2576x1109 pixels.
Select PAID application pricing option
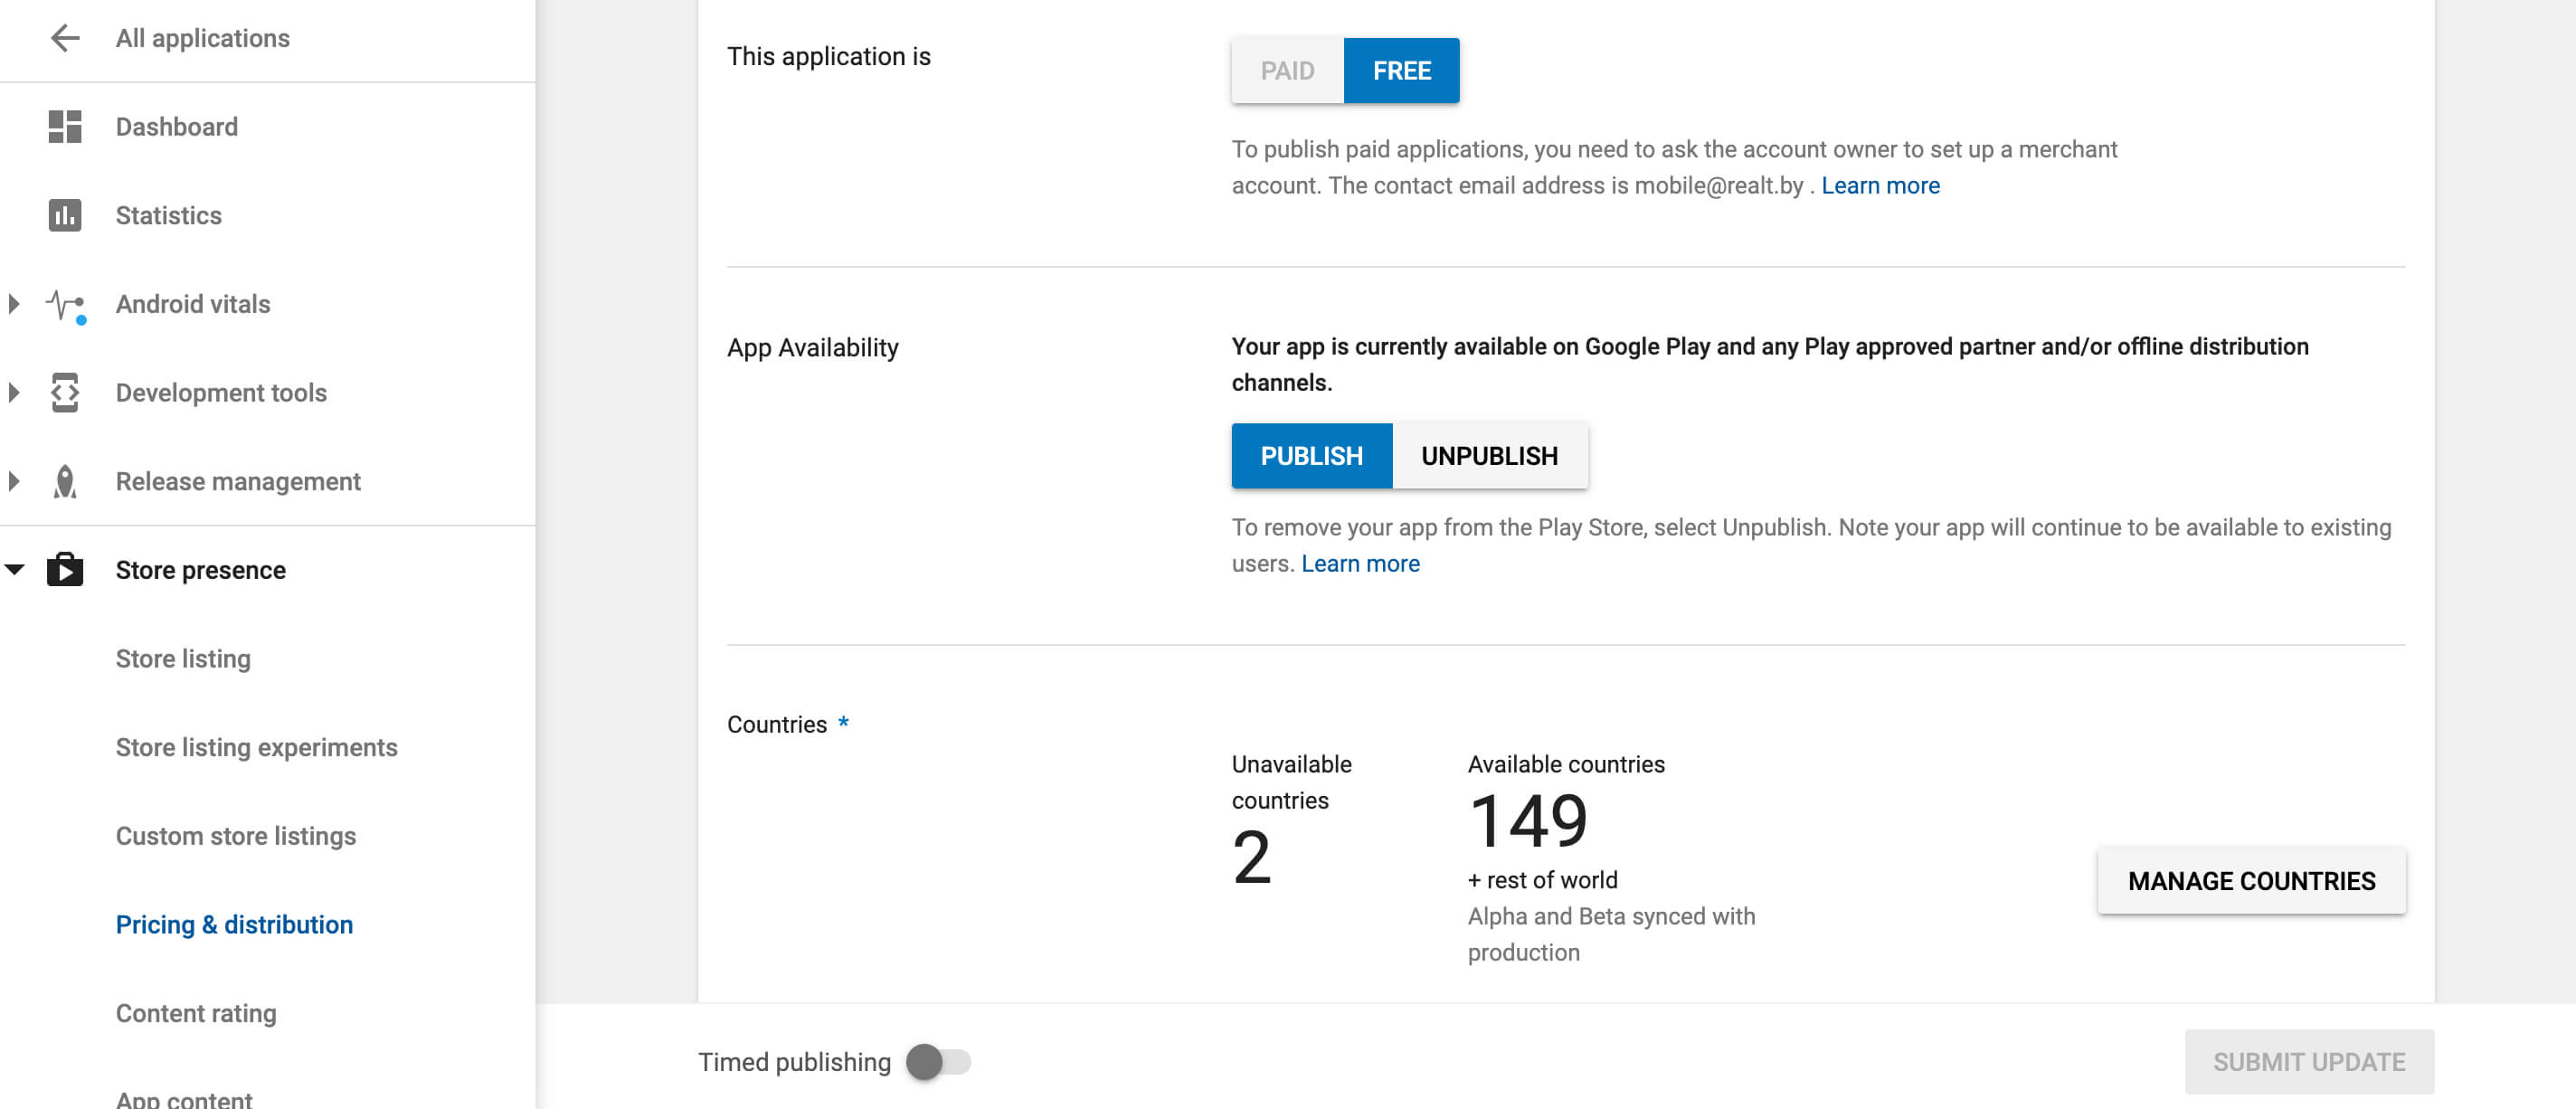click(x=1288, y=69)
